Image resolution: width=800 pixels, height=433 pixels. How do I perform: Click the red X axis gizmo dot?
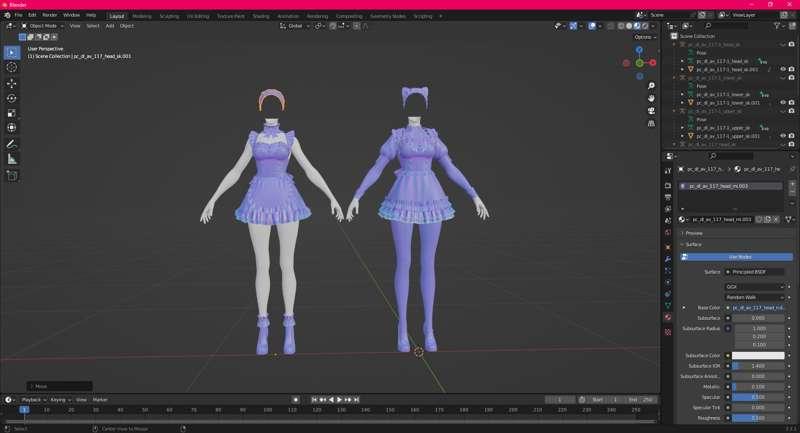[x=653, y=63]
